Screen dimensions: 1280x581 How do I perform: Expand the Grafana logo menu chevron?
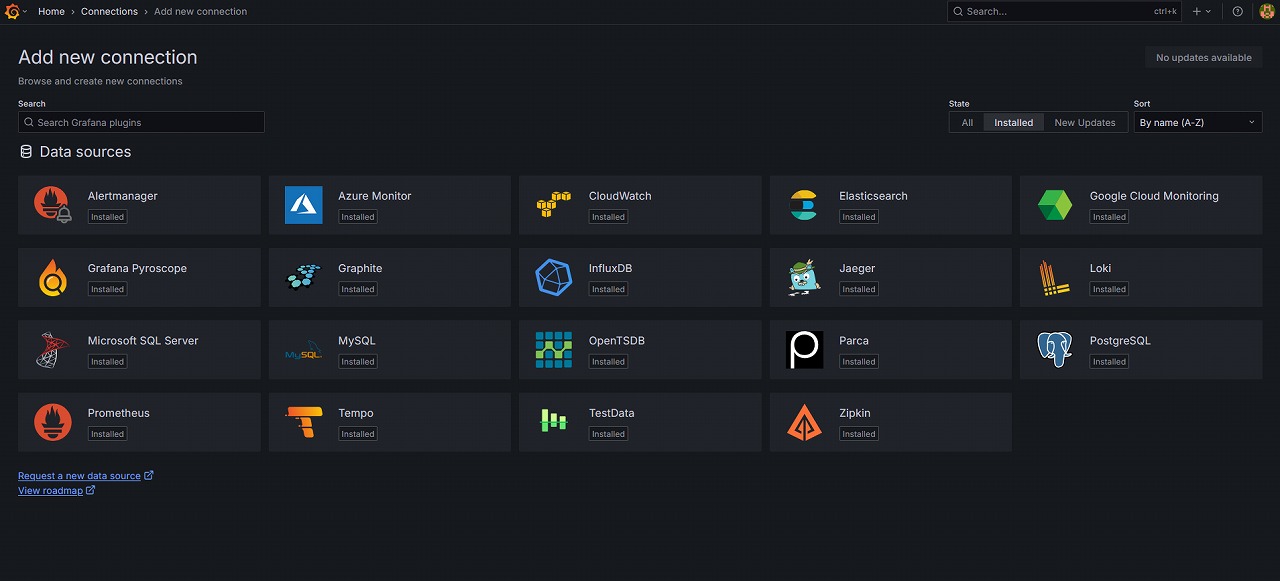25,12
